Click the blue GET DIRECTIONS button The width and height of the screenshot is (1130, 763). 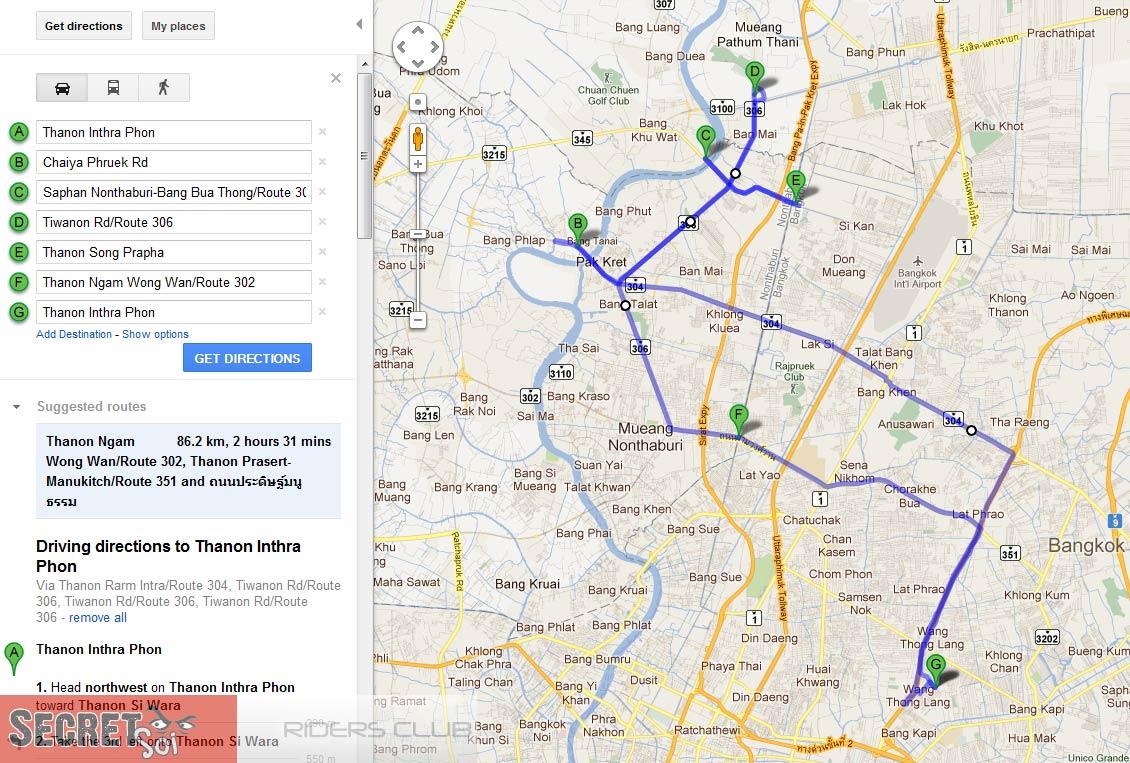[x=247, y=358]
